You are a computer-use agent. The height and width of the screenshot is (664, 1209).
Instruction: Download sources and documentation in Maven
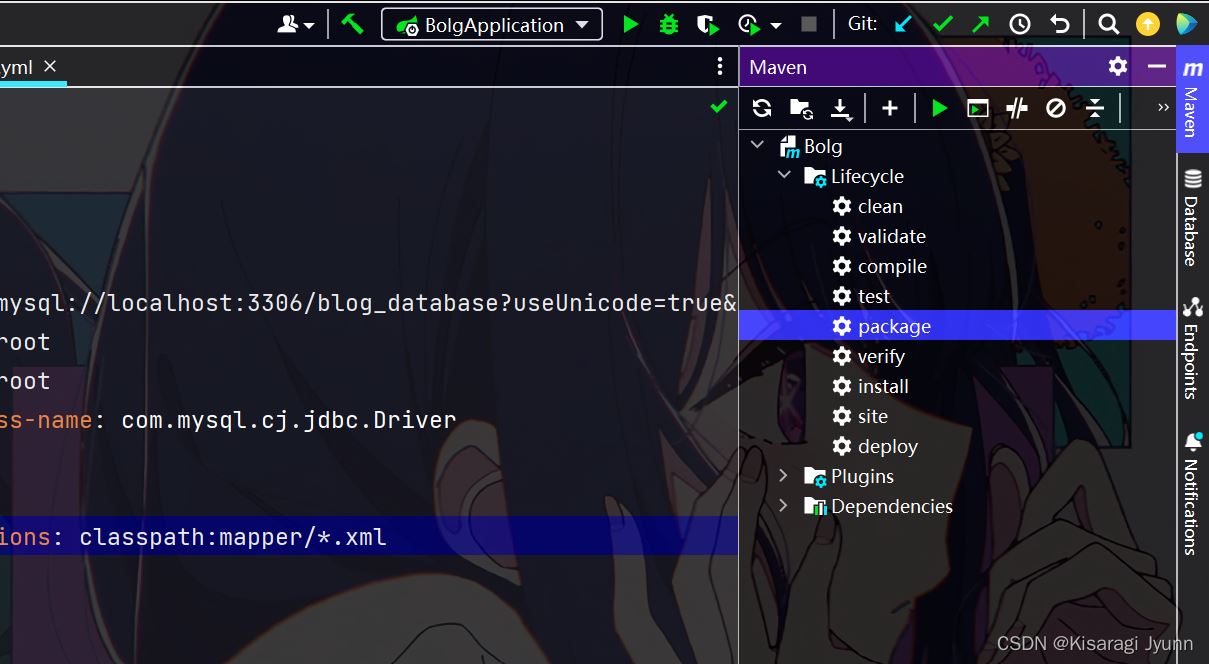(x=841, y=108)
